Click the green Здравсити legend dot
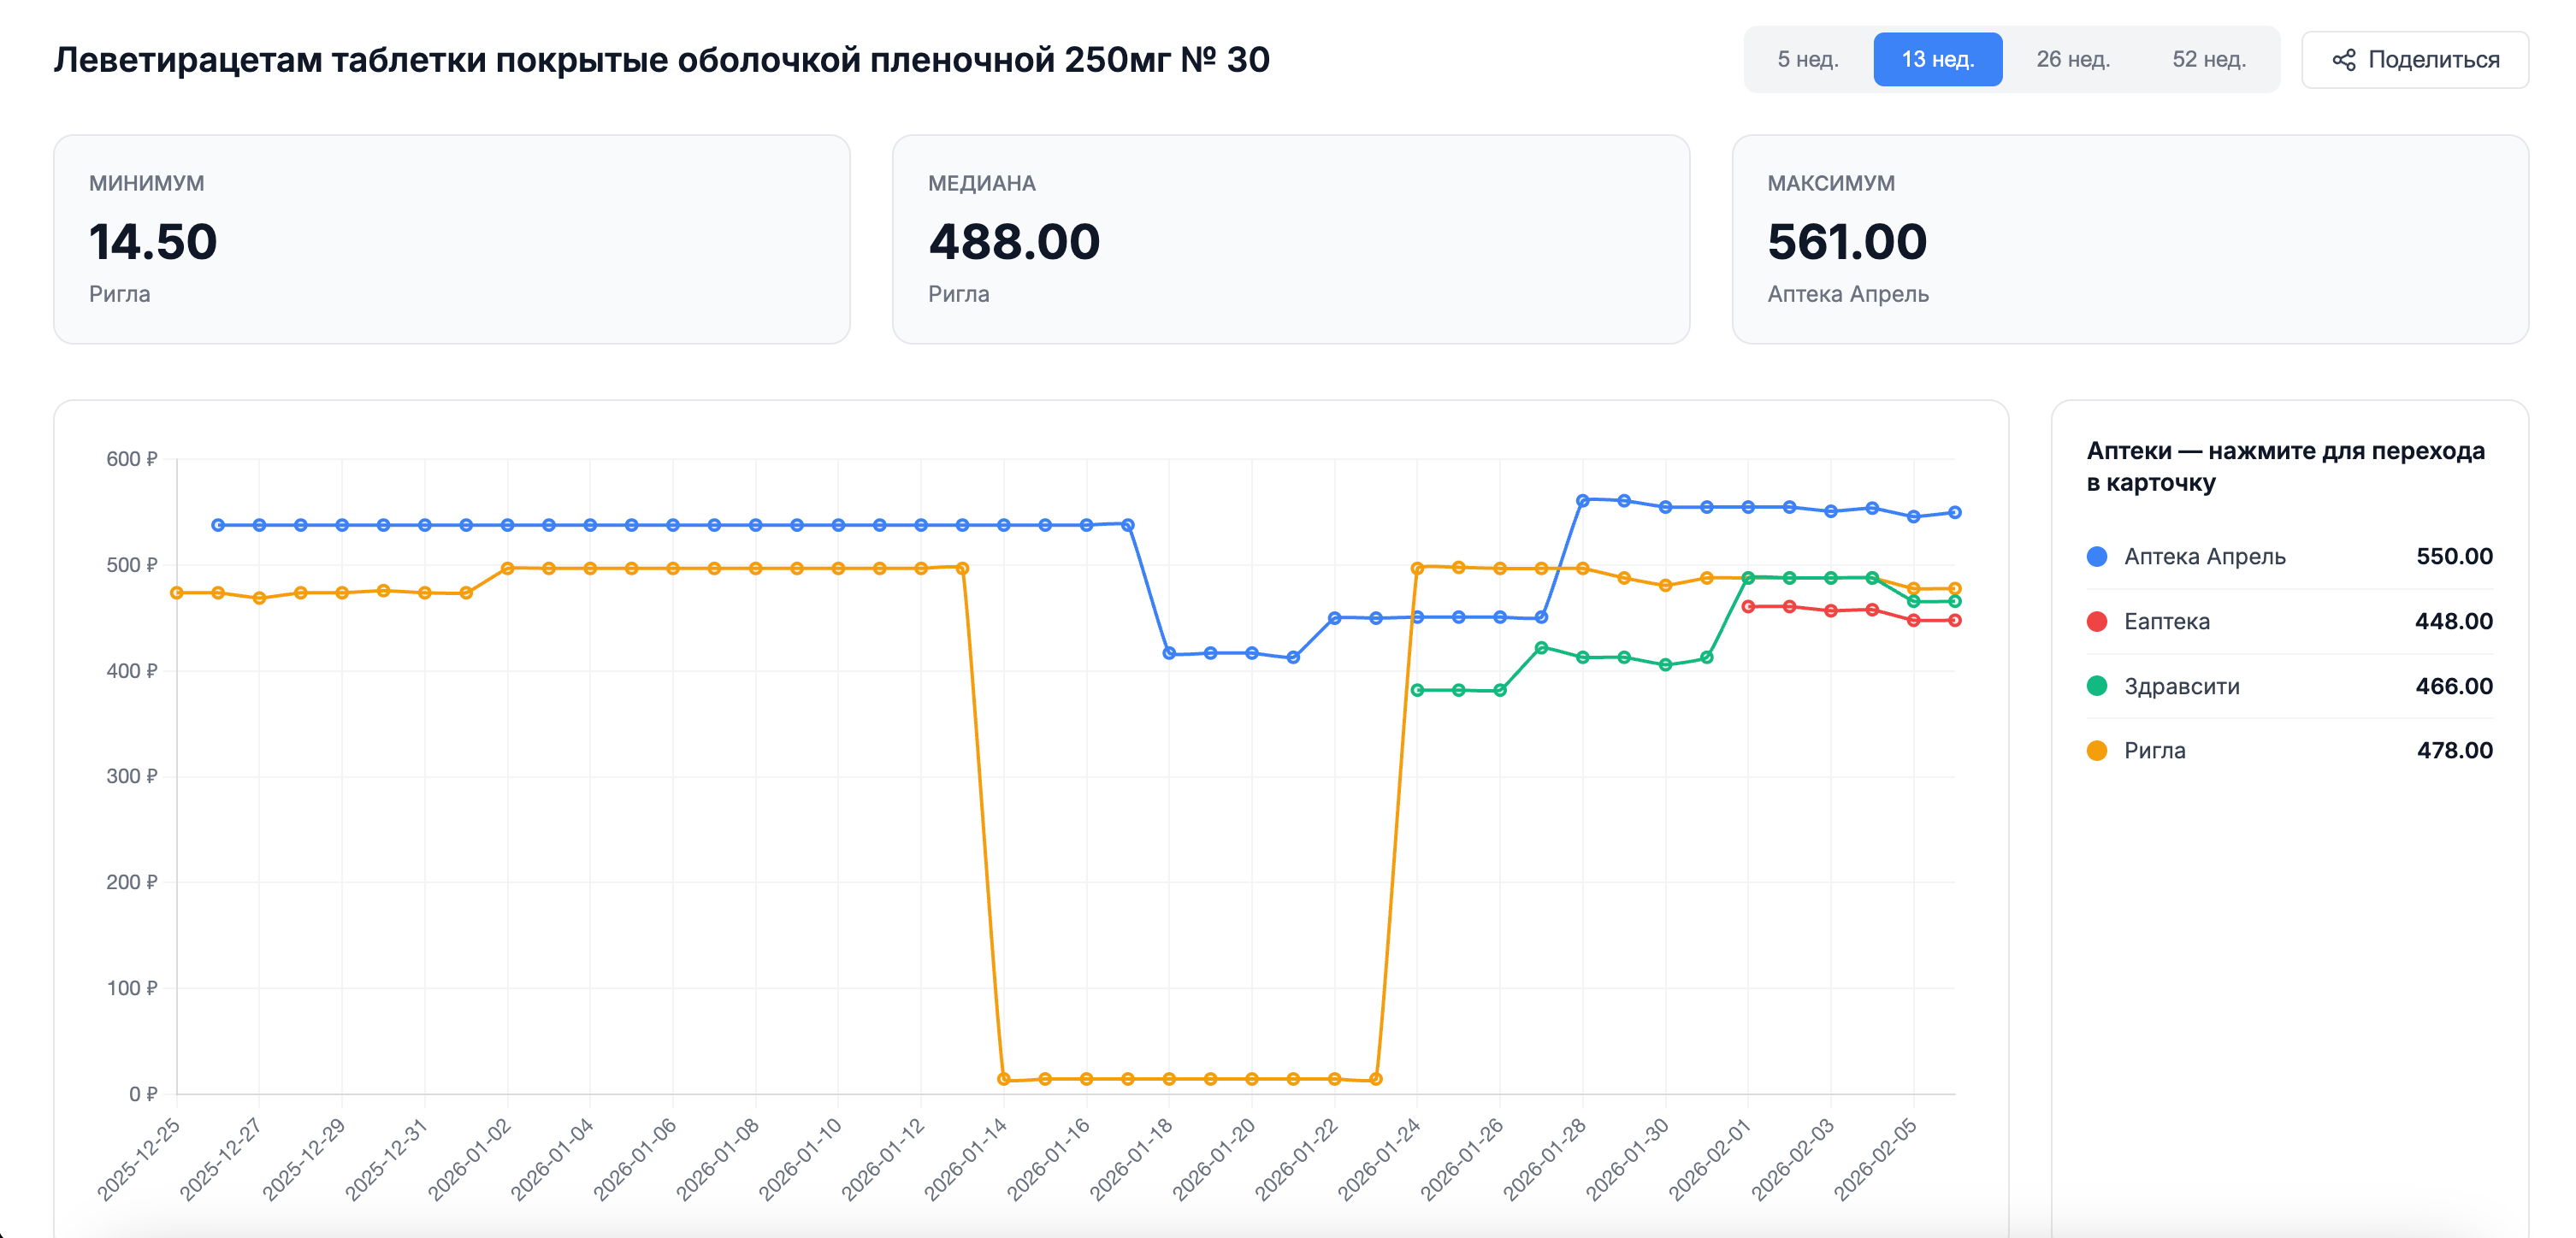2576x1238 pixels. coord(2097,686)
